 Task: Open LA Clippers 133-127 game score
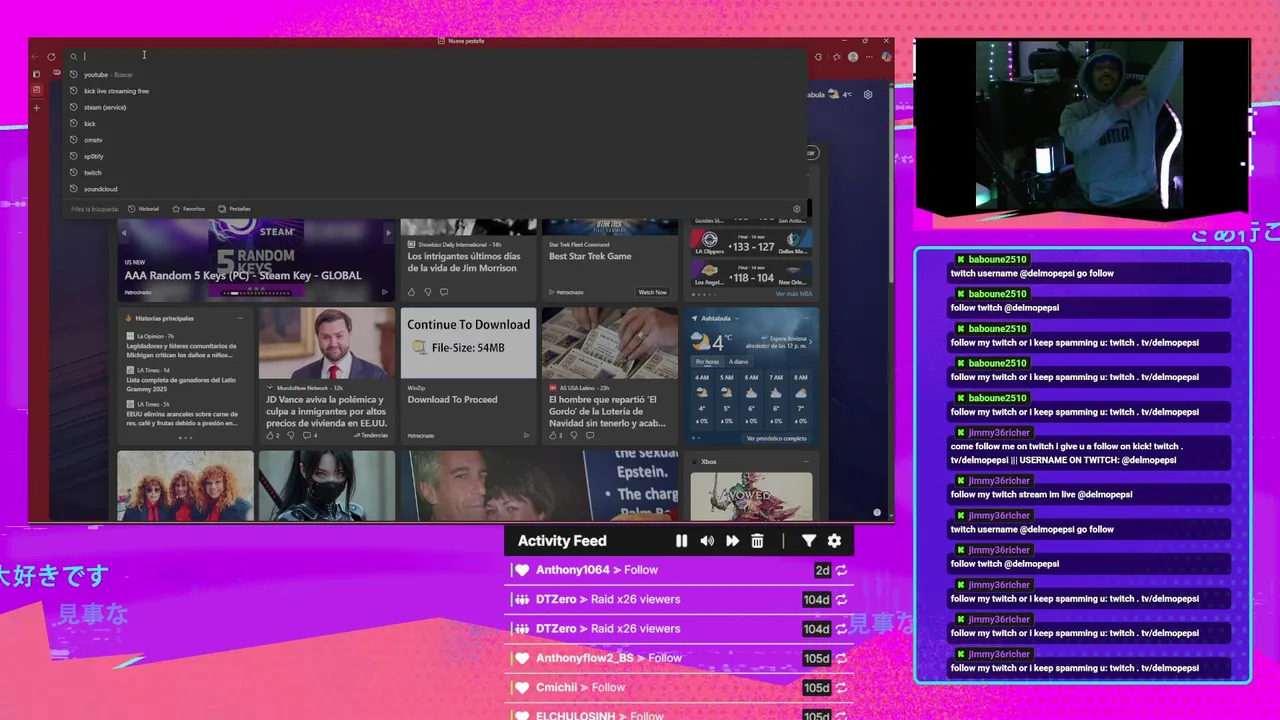(x=751, y=243)
